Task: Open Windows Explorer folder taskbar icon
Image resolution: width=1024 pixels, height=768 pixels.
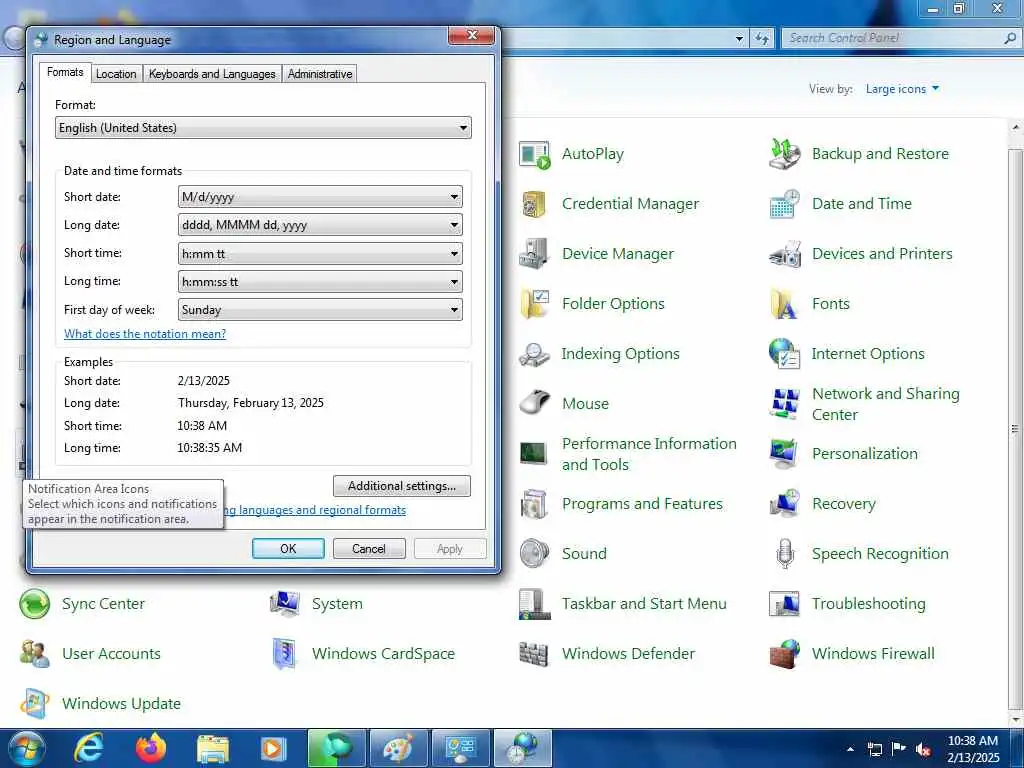Action: [x=213, y=748]
